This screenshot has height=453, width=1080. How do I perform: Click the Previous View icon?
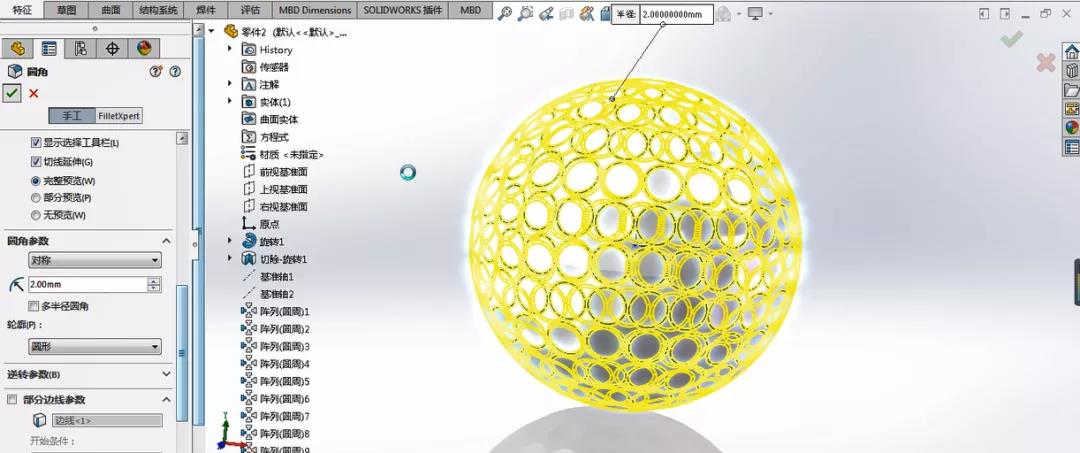(x=546, y=13)
